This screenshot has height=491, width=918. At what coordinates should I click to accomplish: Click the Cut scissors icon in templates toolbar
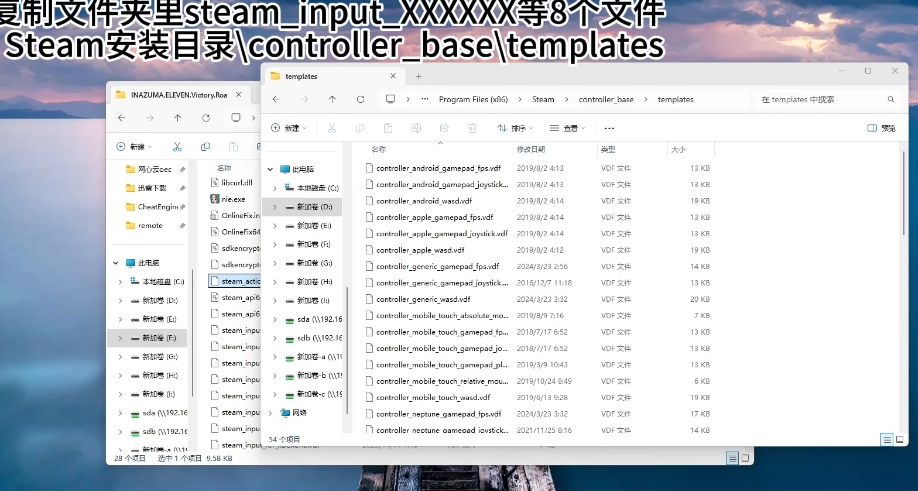(x=331, y=128)
